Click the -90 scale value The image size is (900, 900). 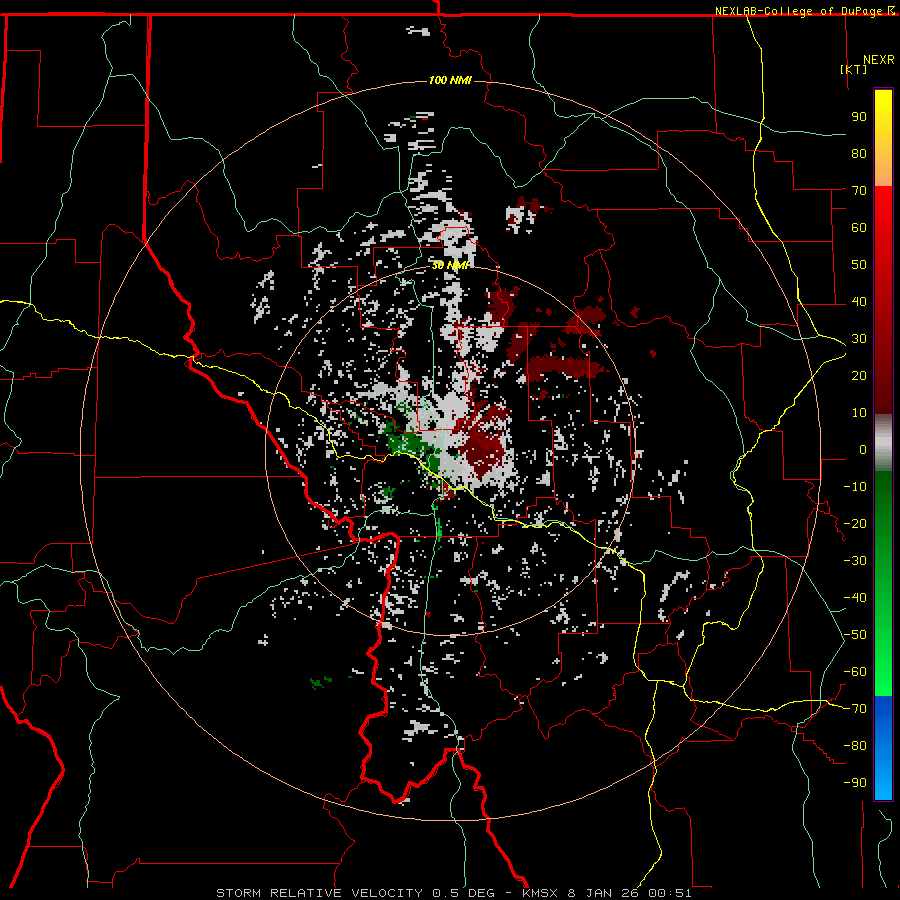click(x=855, y=783)
